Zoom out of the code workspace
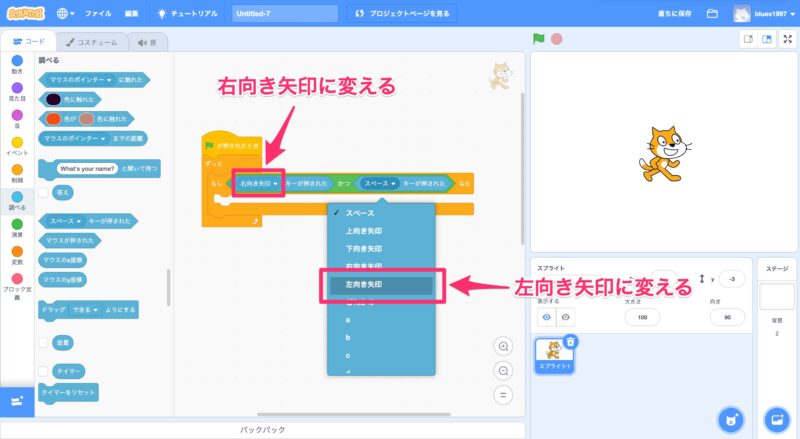The height and width of the screenshot is (439, 800). pyautogui.click(x=504, y=370)
